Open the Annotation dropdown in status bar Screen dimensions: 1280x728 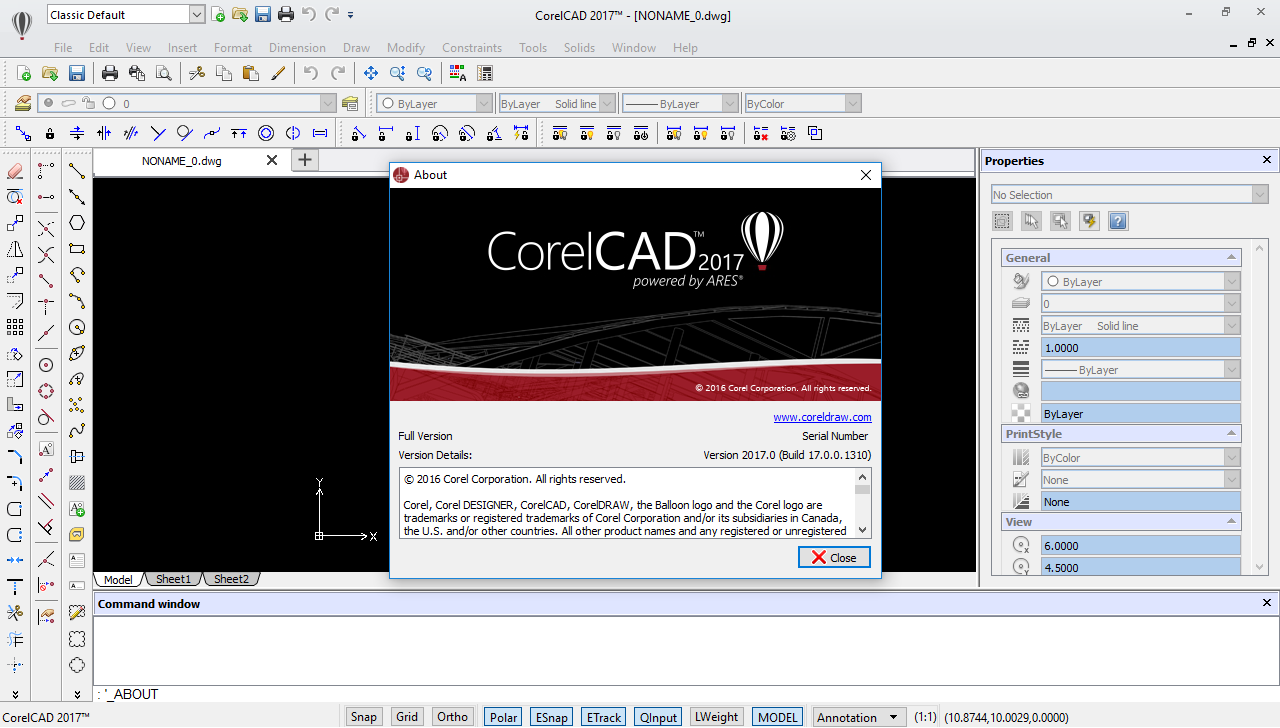pyautogui.click(x=860, y=717)
